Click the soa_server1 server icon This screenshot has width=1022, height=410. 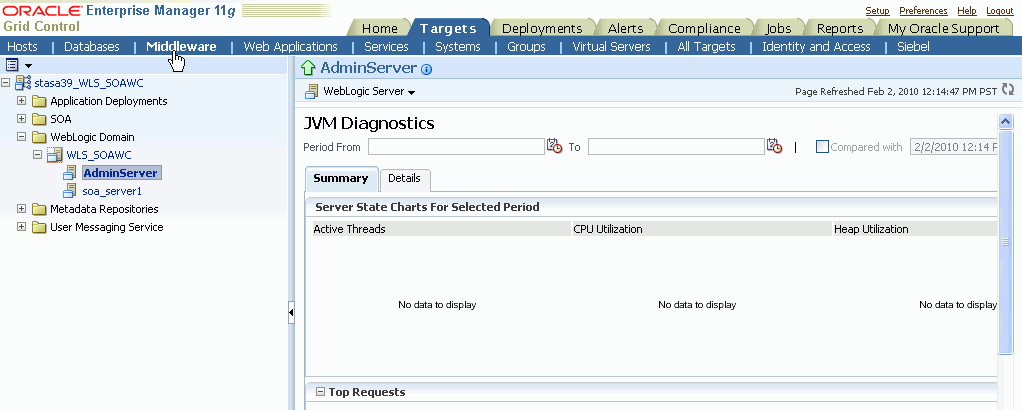point(70,191)
